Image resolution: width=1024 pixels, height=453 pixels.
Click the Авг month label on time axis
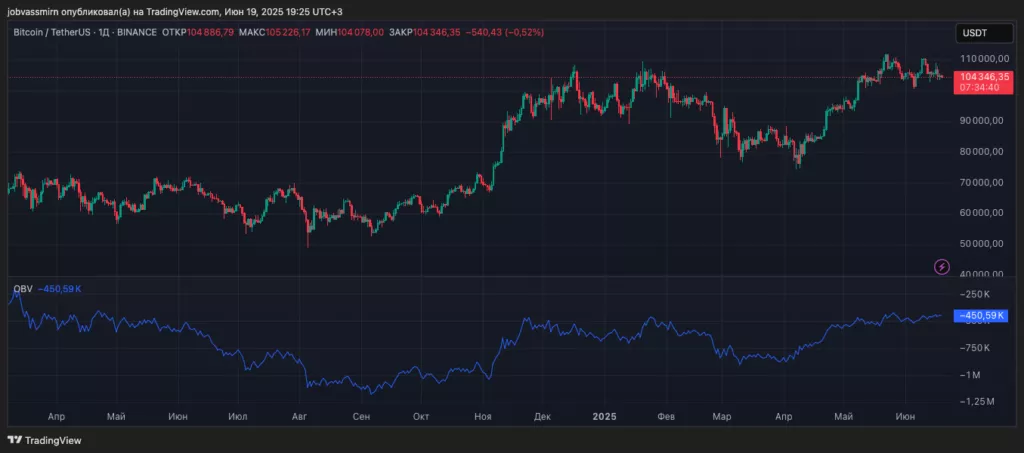tap(300, 415)
